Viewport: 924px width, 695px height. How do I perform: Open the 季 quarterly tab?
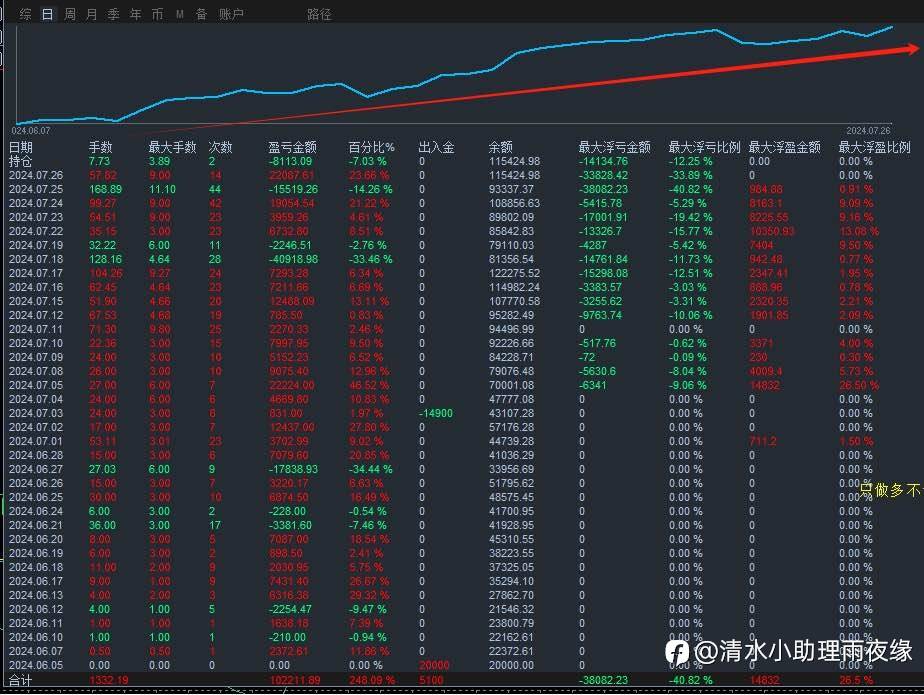pos(113,14)
